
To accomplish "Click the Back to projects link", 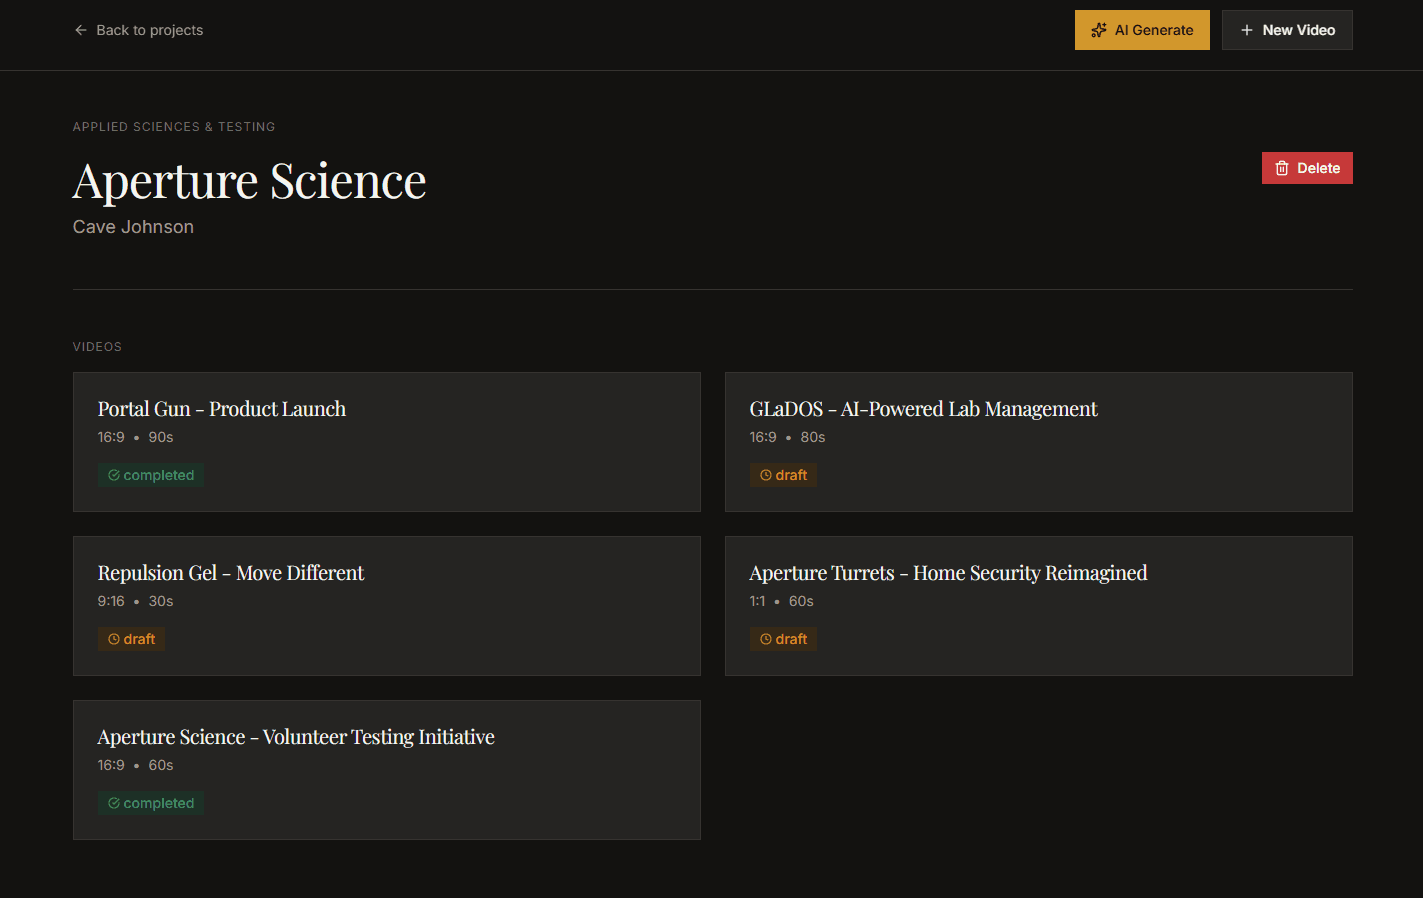I will [x=138, y=30].
